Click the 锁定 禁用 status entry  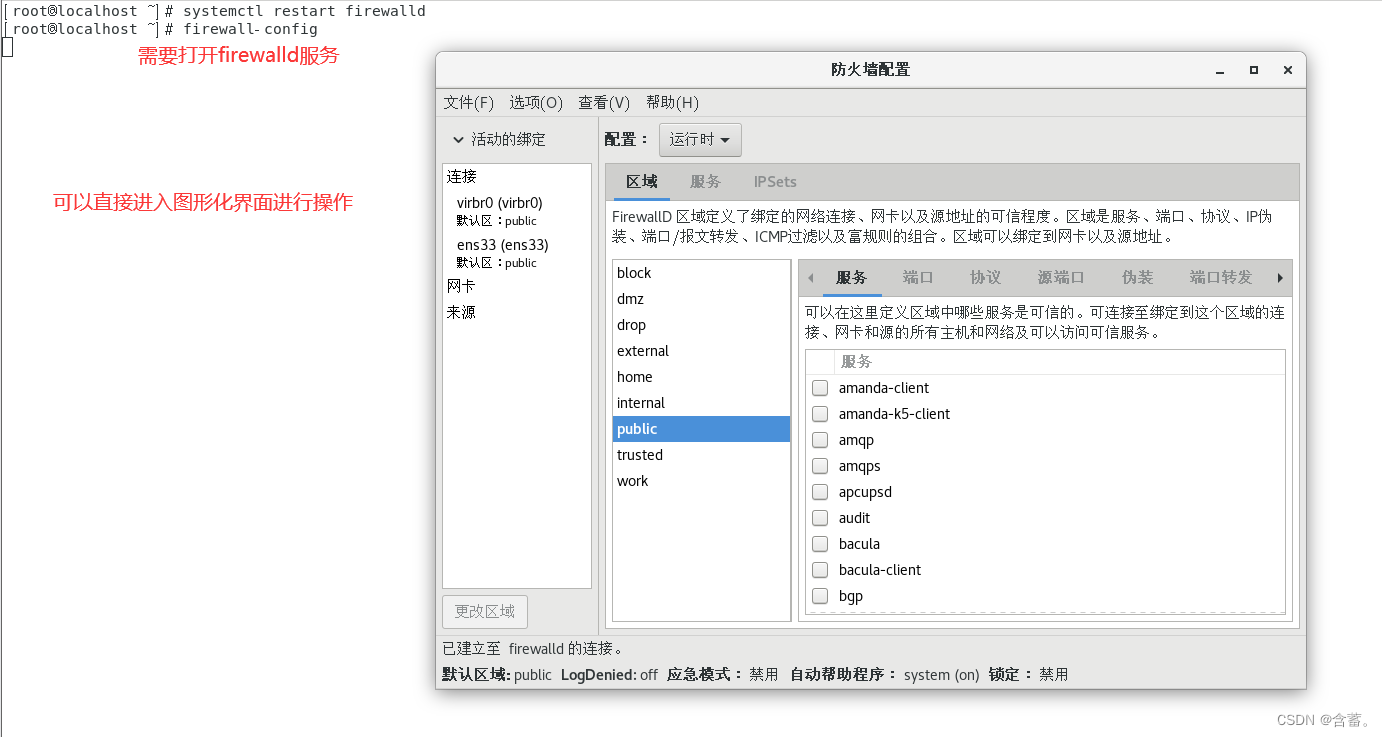point(1028,675)
